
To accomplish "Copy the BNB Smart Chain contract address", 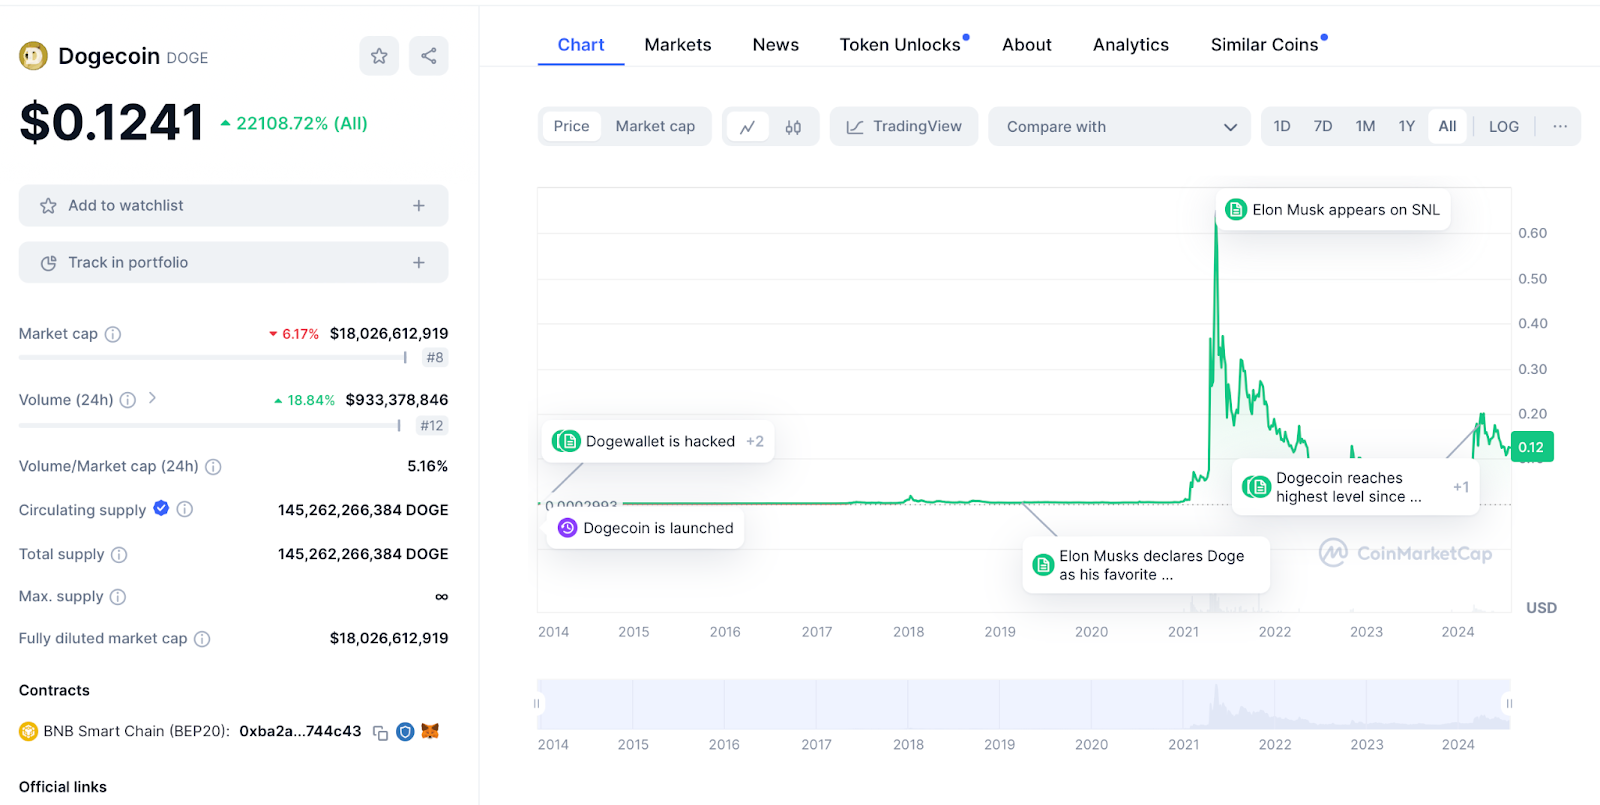I will pos(380,733).
